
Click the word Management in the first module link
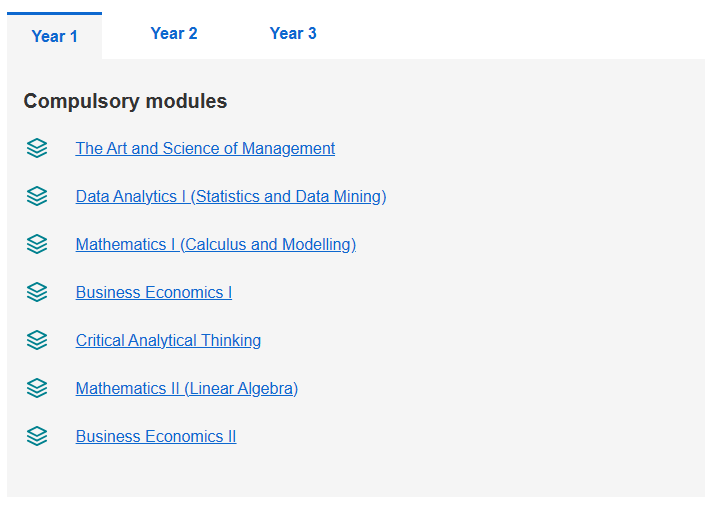tap(288, 148)
